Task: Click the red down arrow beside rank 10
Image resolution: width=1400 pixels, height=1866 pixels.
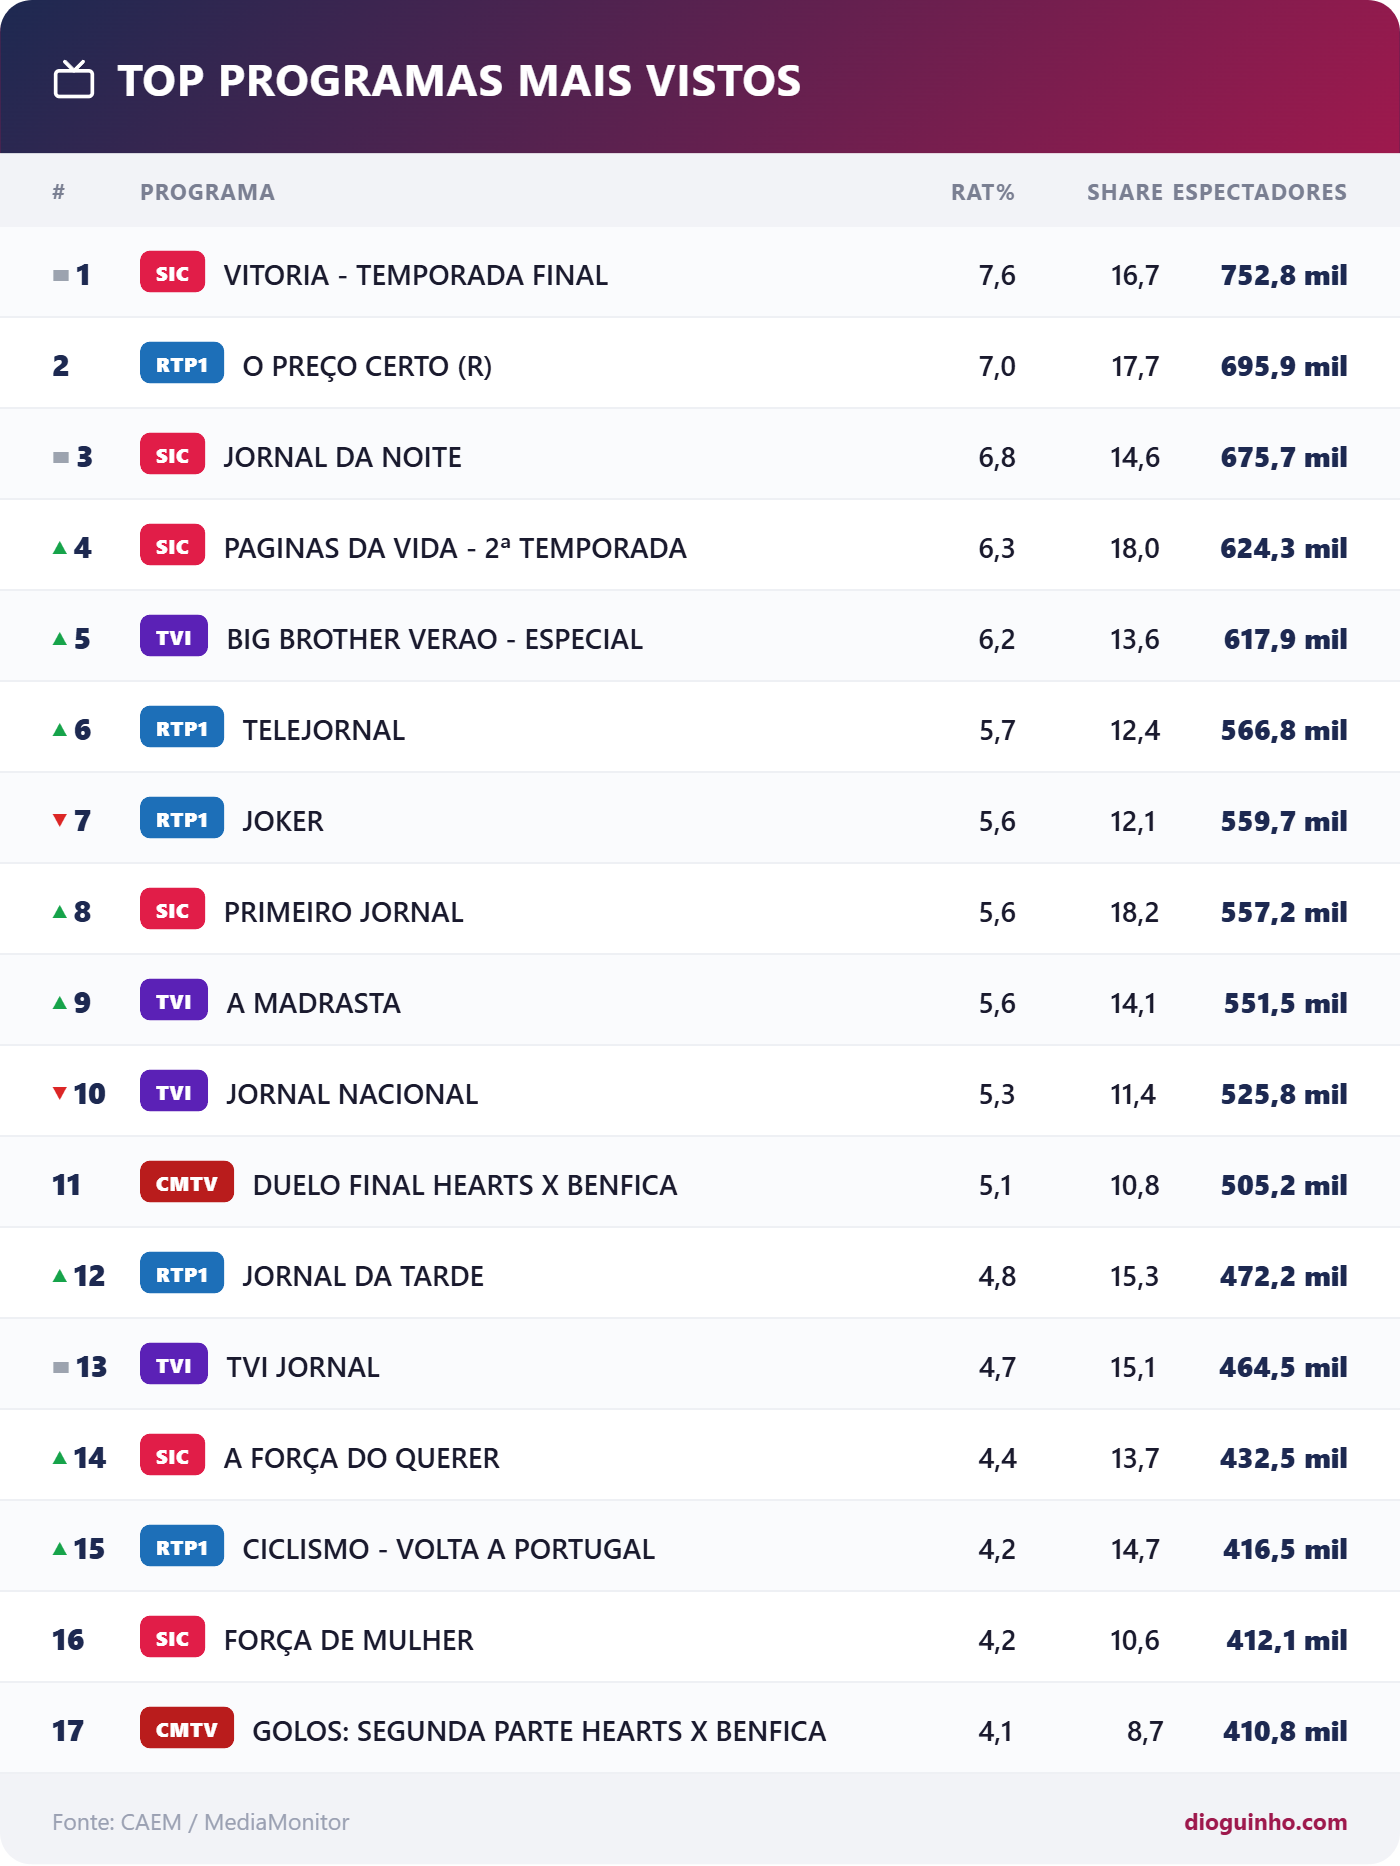Action: (60, 1094)
